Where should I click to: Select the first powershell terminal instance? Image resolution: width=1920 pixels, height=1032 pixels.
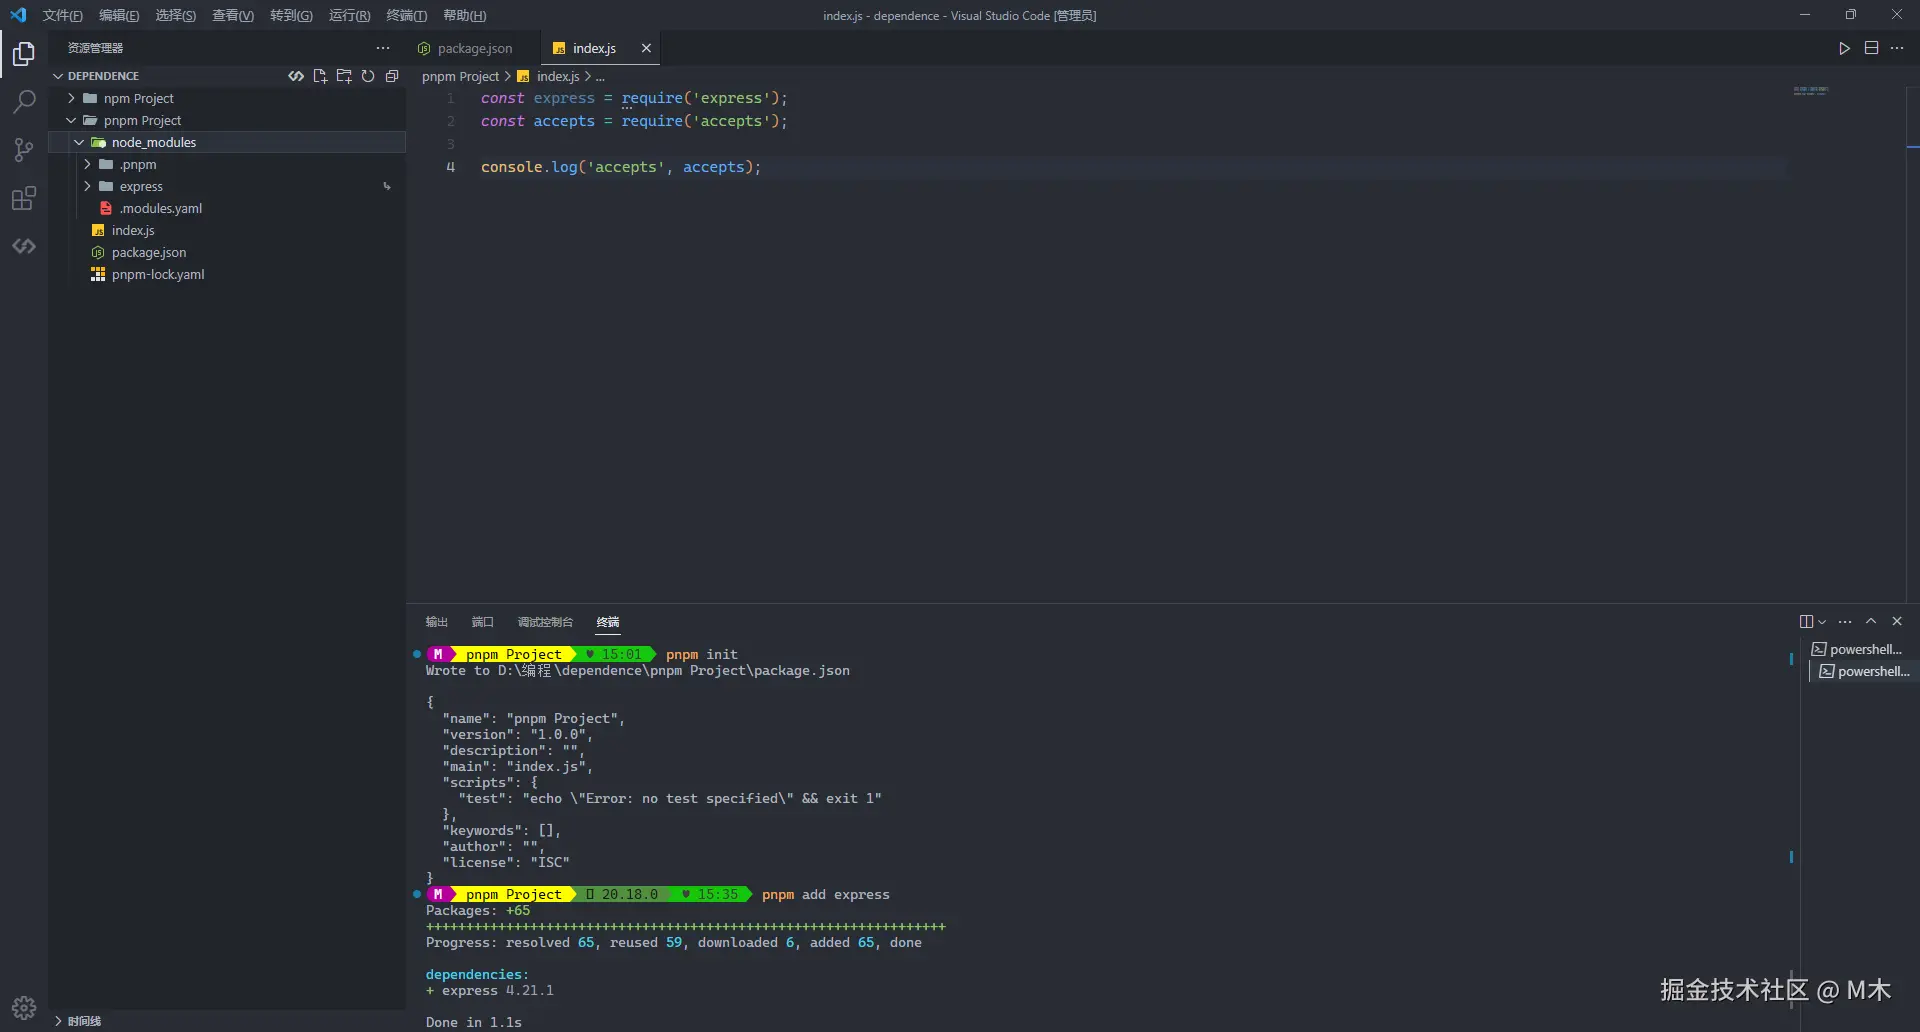pos(1860,649)
